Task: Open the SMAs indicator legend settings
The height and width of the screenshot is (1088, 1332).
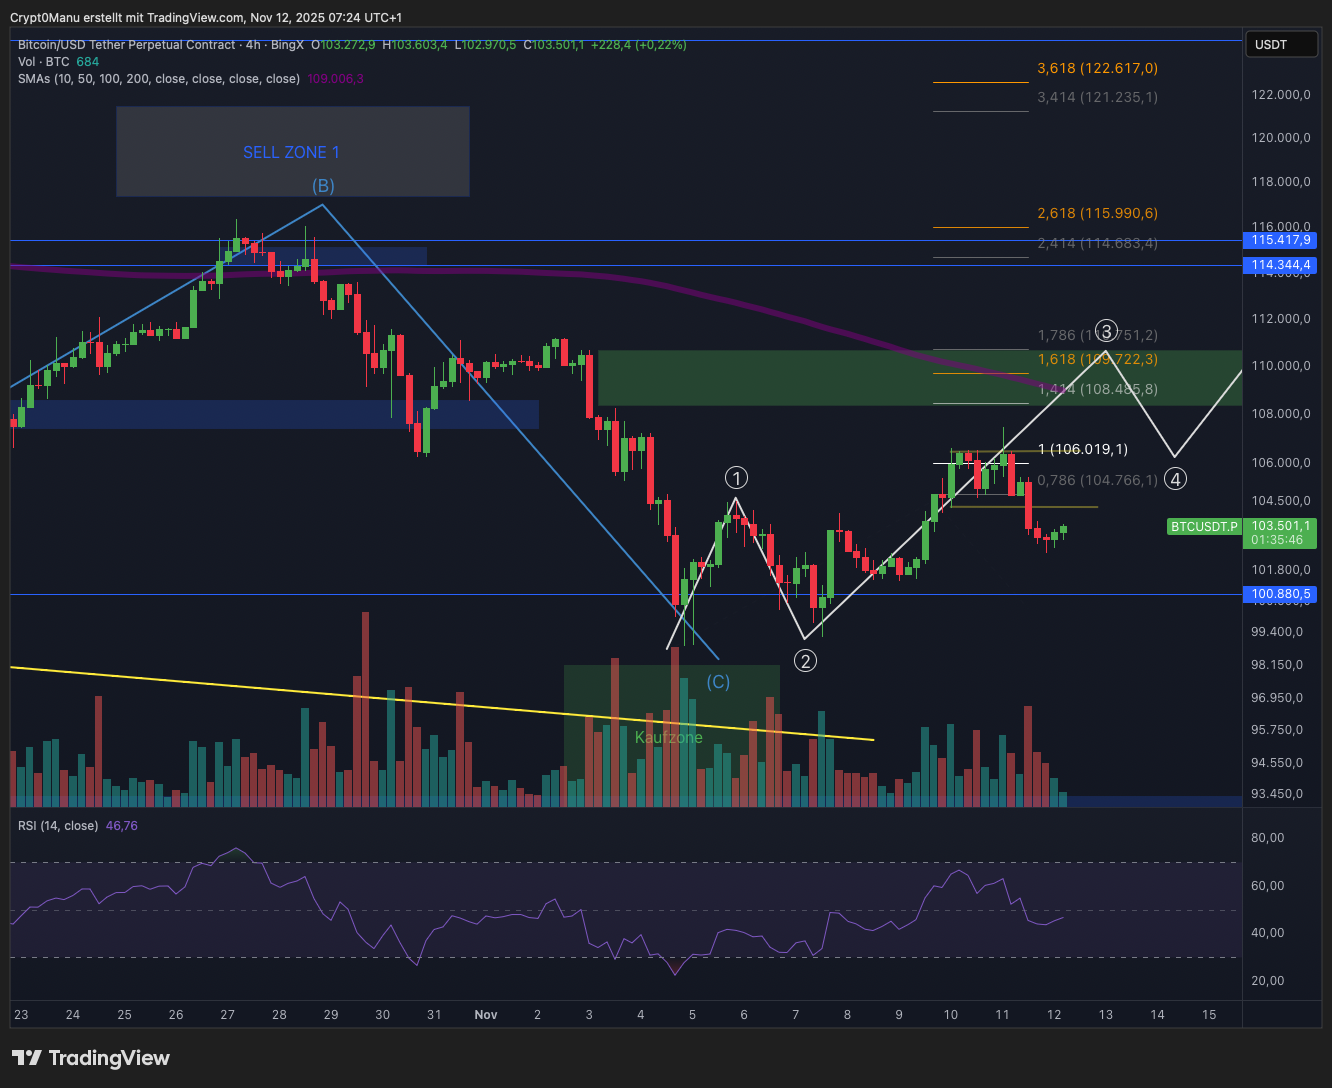Action: [x=158, y=79]
